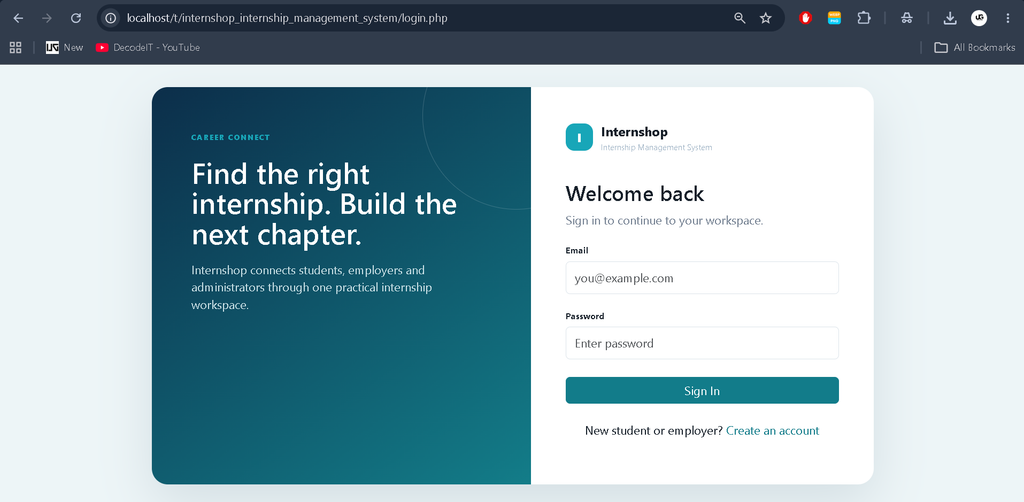The image size is (1024, 502).
Task: Click the browser forward arrow
Action: 47,18
